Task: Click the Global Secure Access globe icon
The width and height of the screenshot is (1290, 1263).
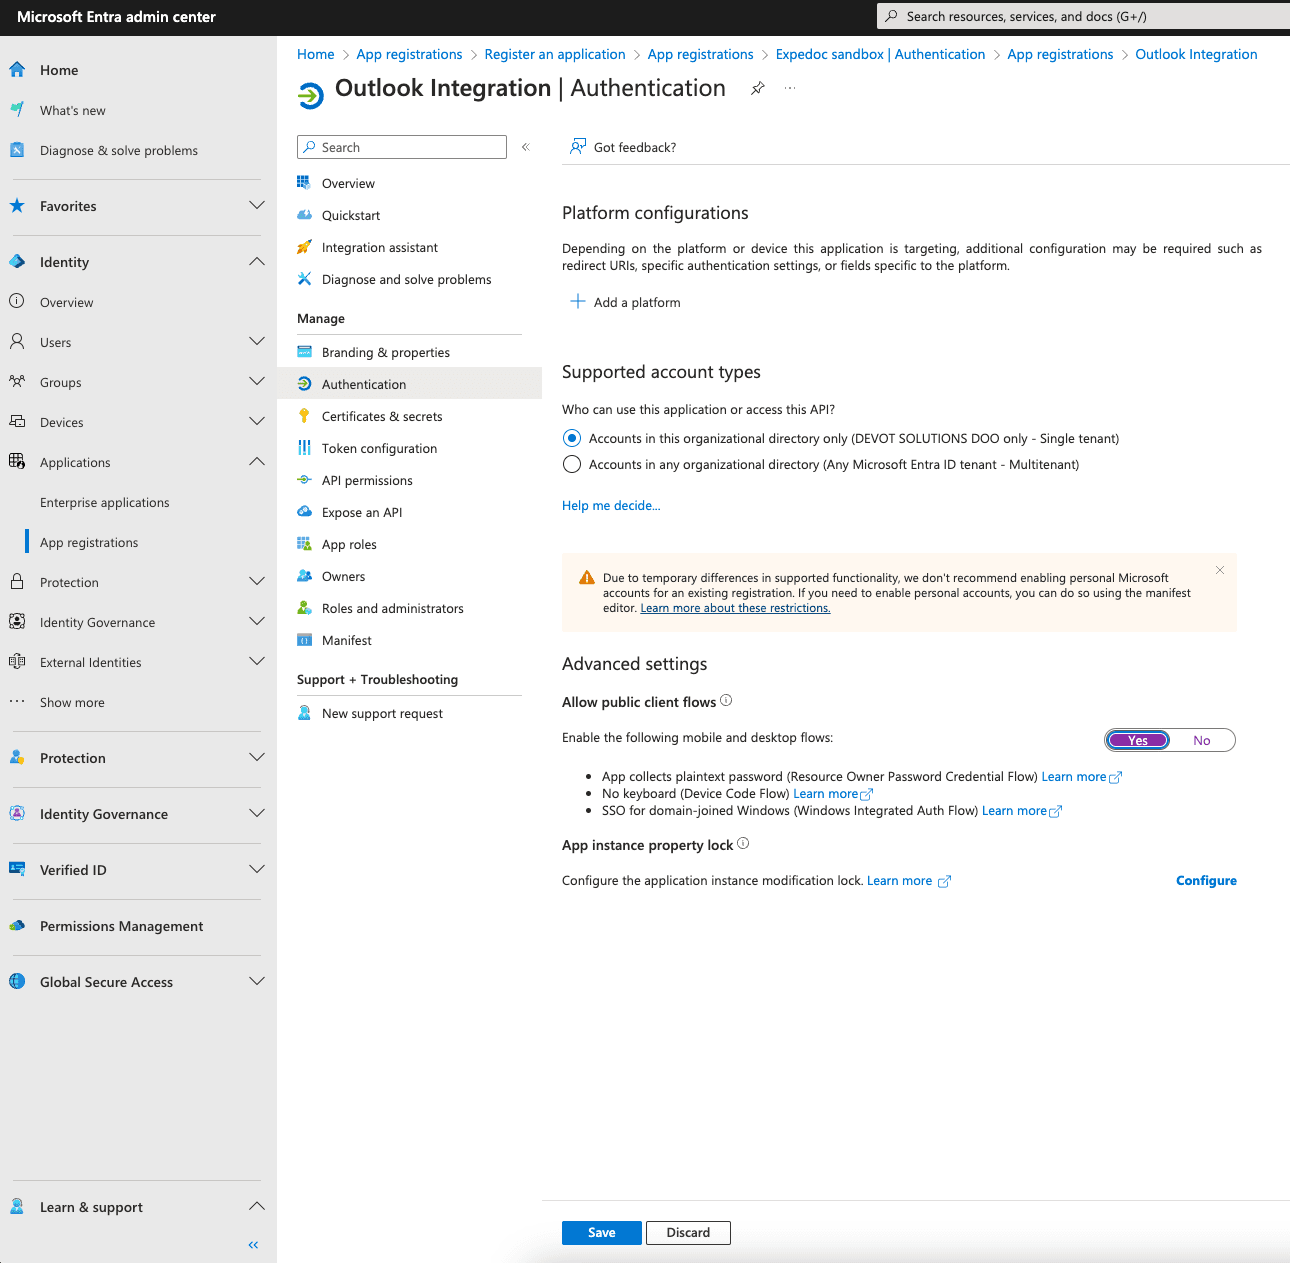Action: click(x=17, y=981)
